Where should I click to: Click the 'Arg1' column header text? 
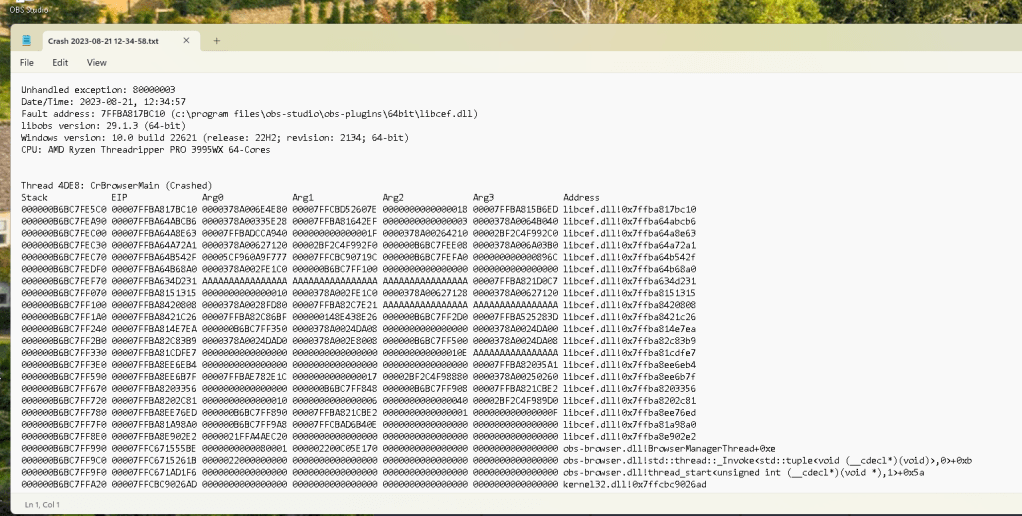[303, 197]
